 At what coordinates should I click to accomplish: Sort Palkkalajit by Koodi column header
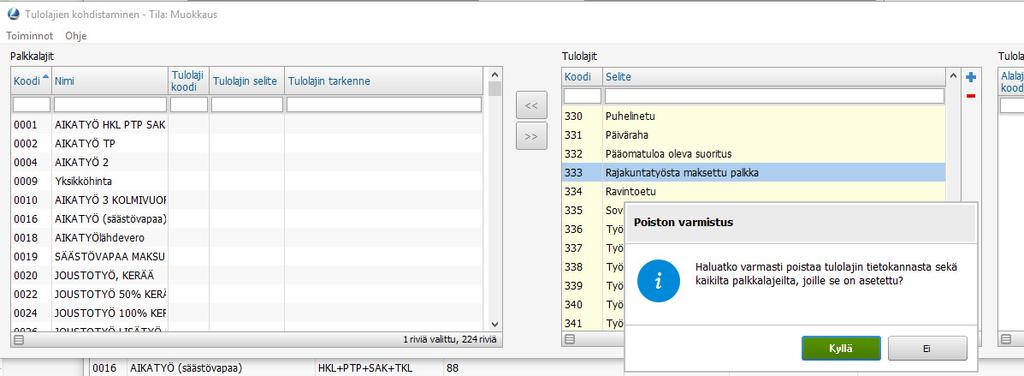(31, 81)
